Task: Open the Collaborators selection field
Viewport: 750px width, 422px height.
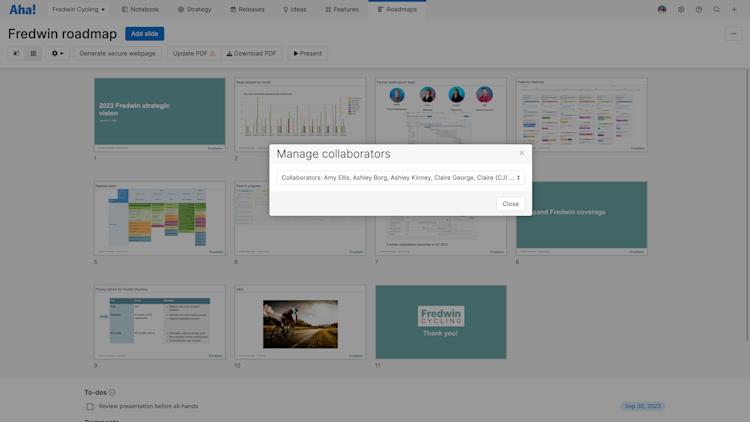Action: pos(400,178)
